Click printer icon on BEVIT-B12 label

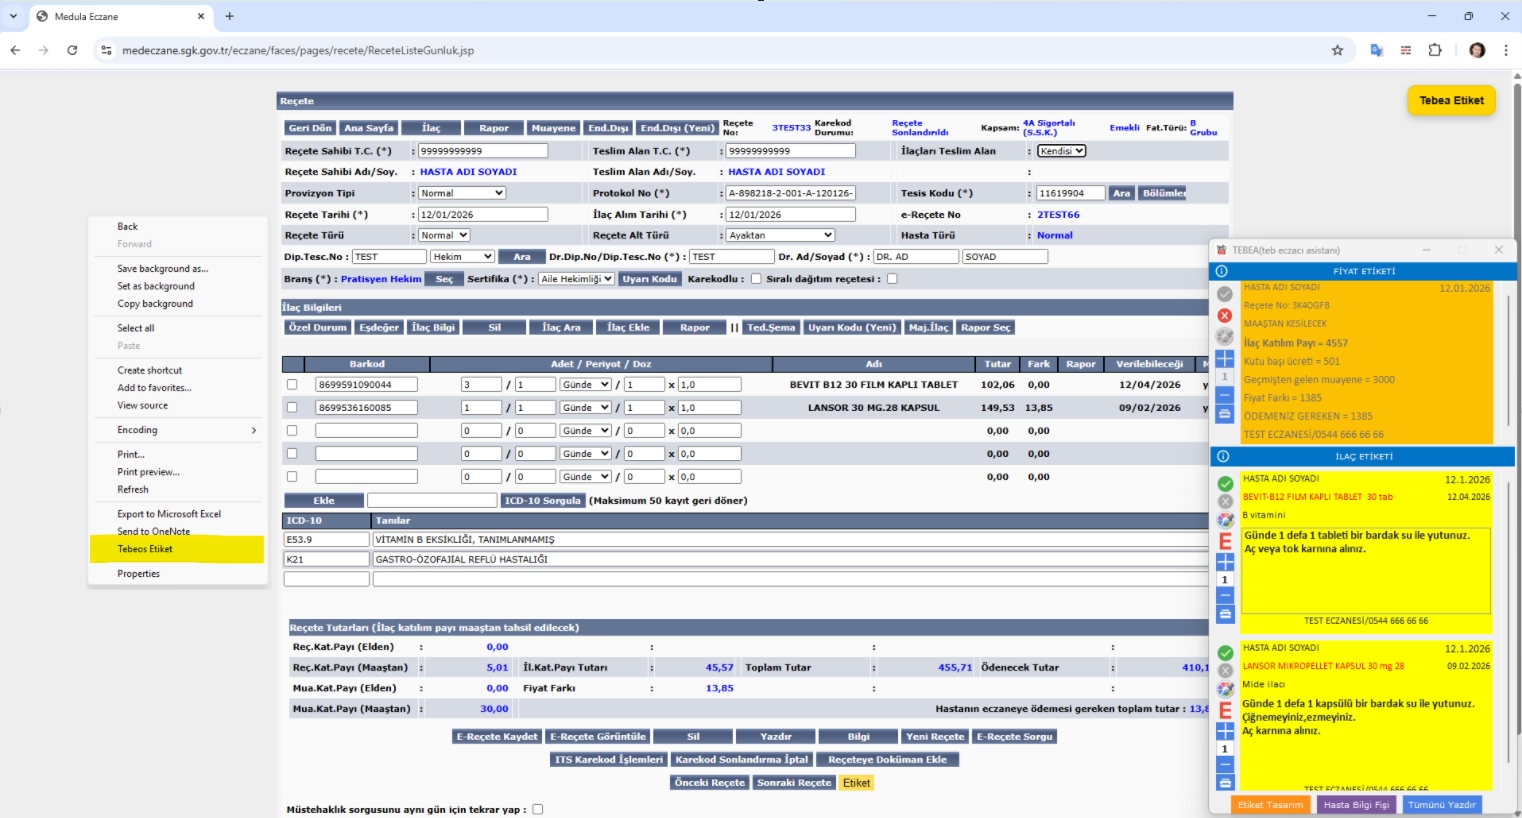click(1225, 614)
